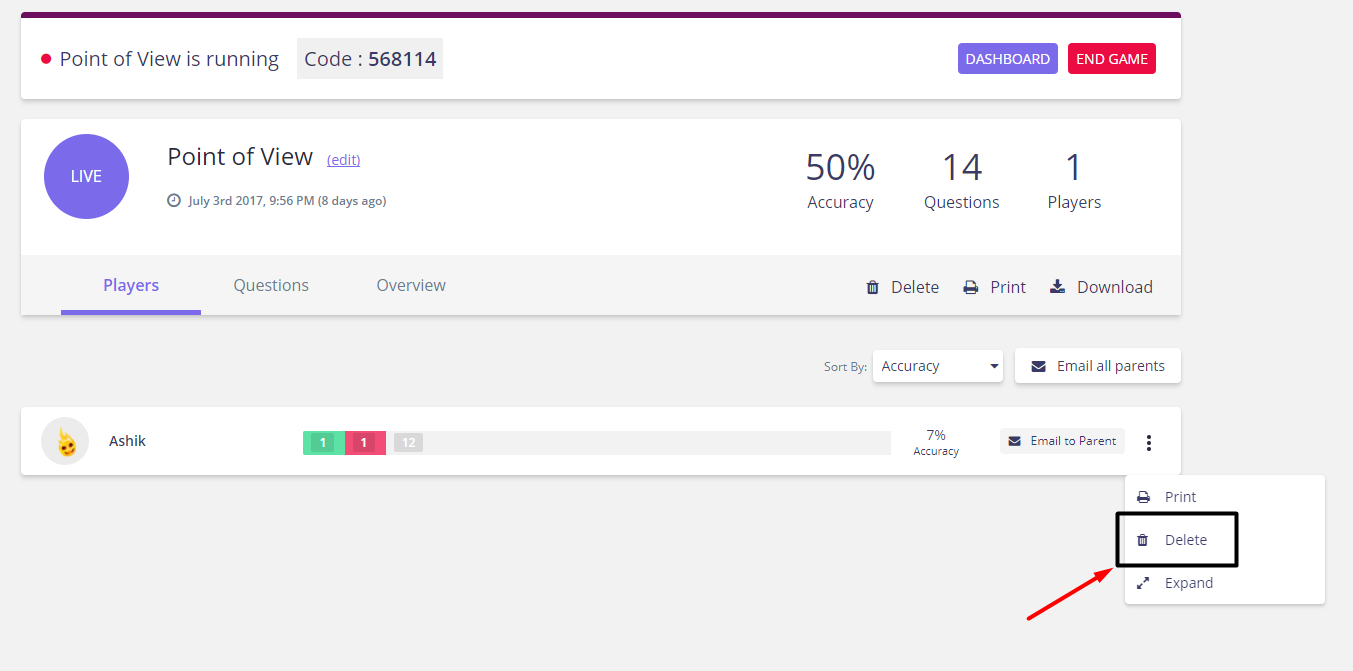1353x671 pixels.
Task: Click the green correct segment showing 1
Action: pyautogui.click(x=324, y=443)
